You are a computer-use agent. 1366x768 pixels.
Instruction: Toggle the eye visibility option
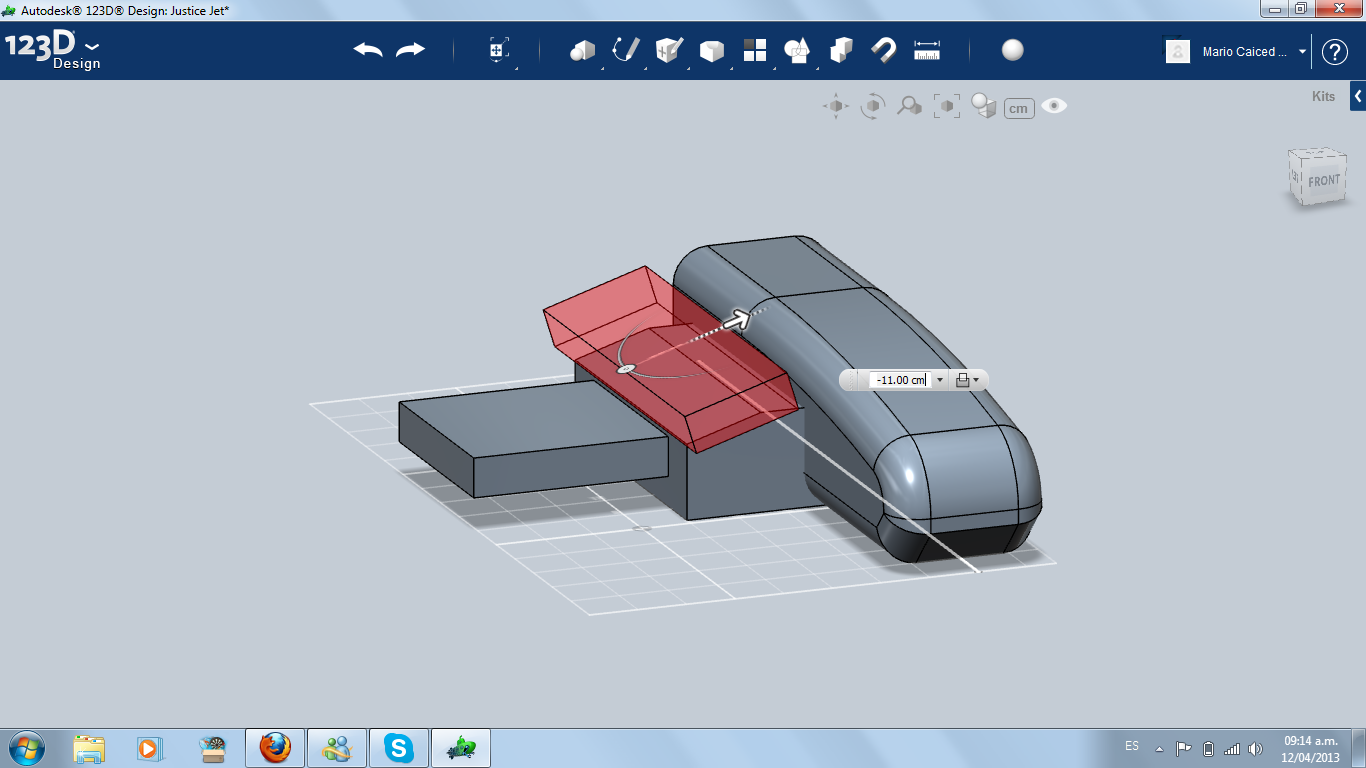(1054, 106)
